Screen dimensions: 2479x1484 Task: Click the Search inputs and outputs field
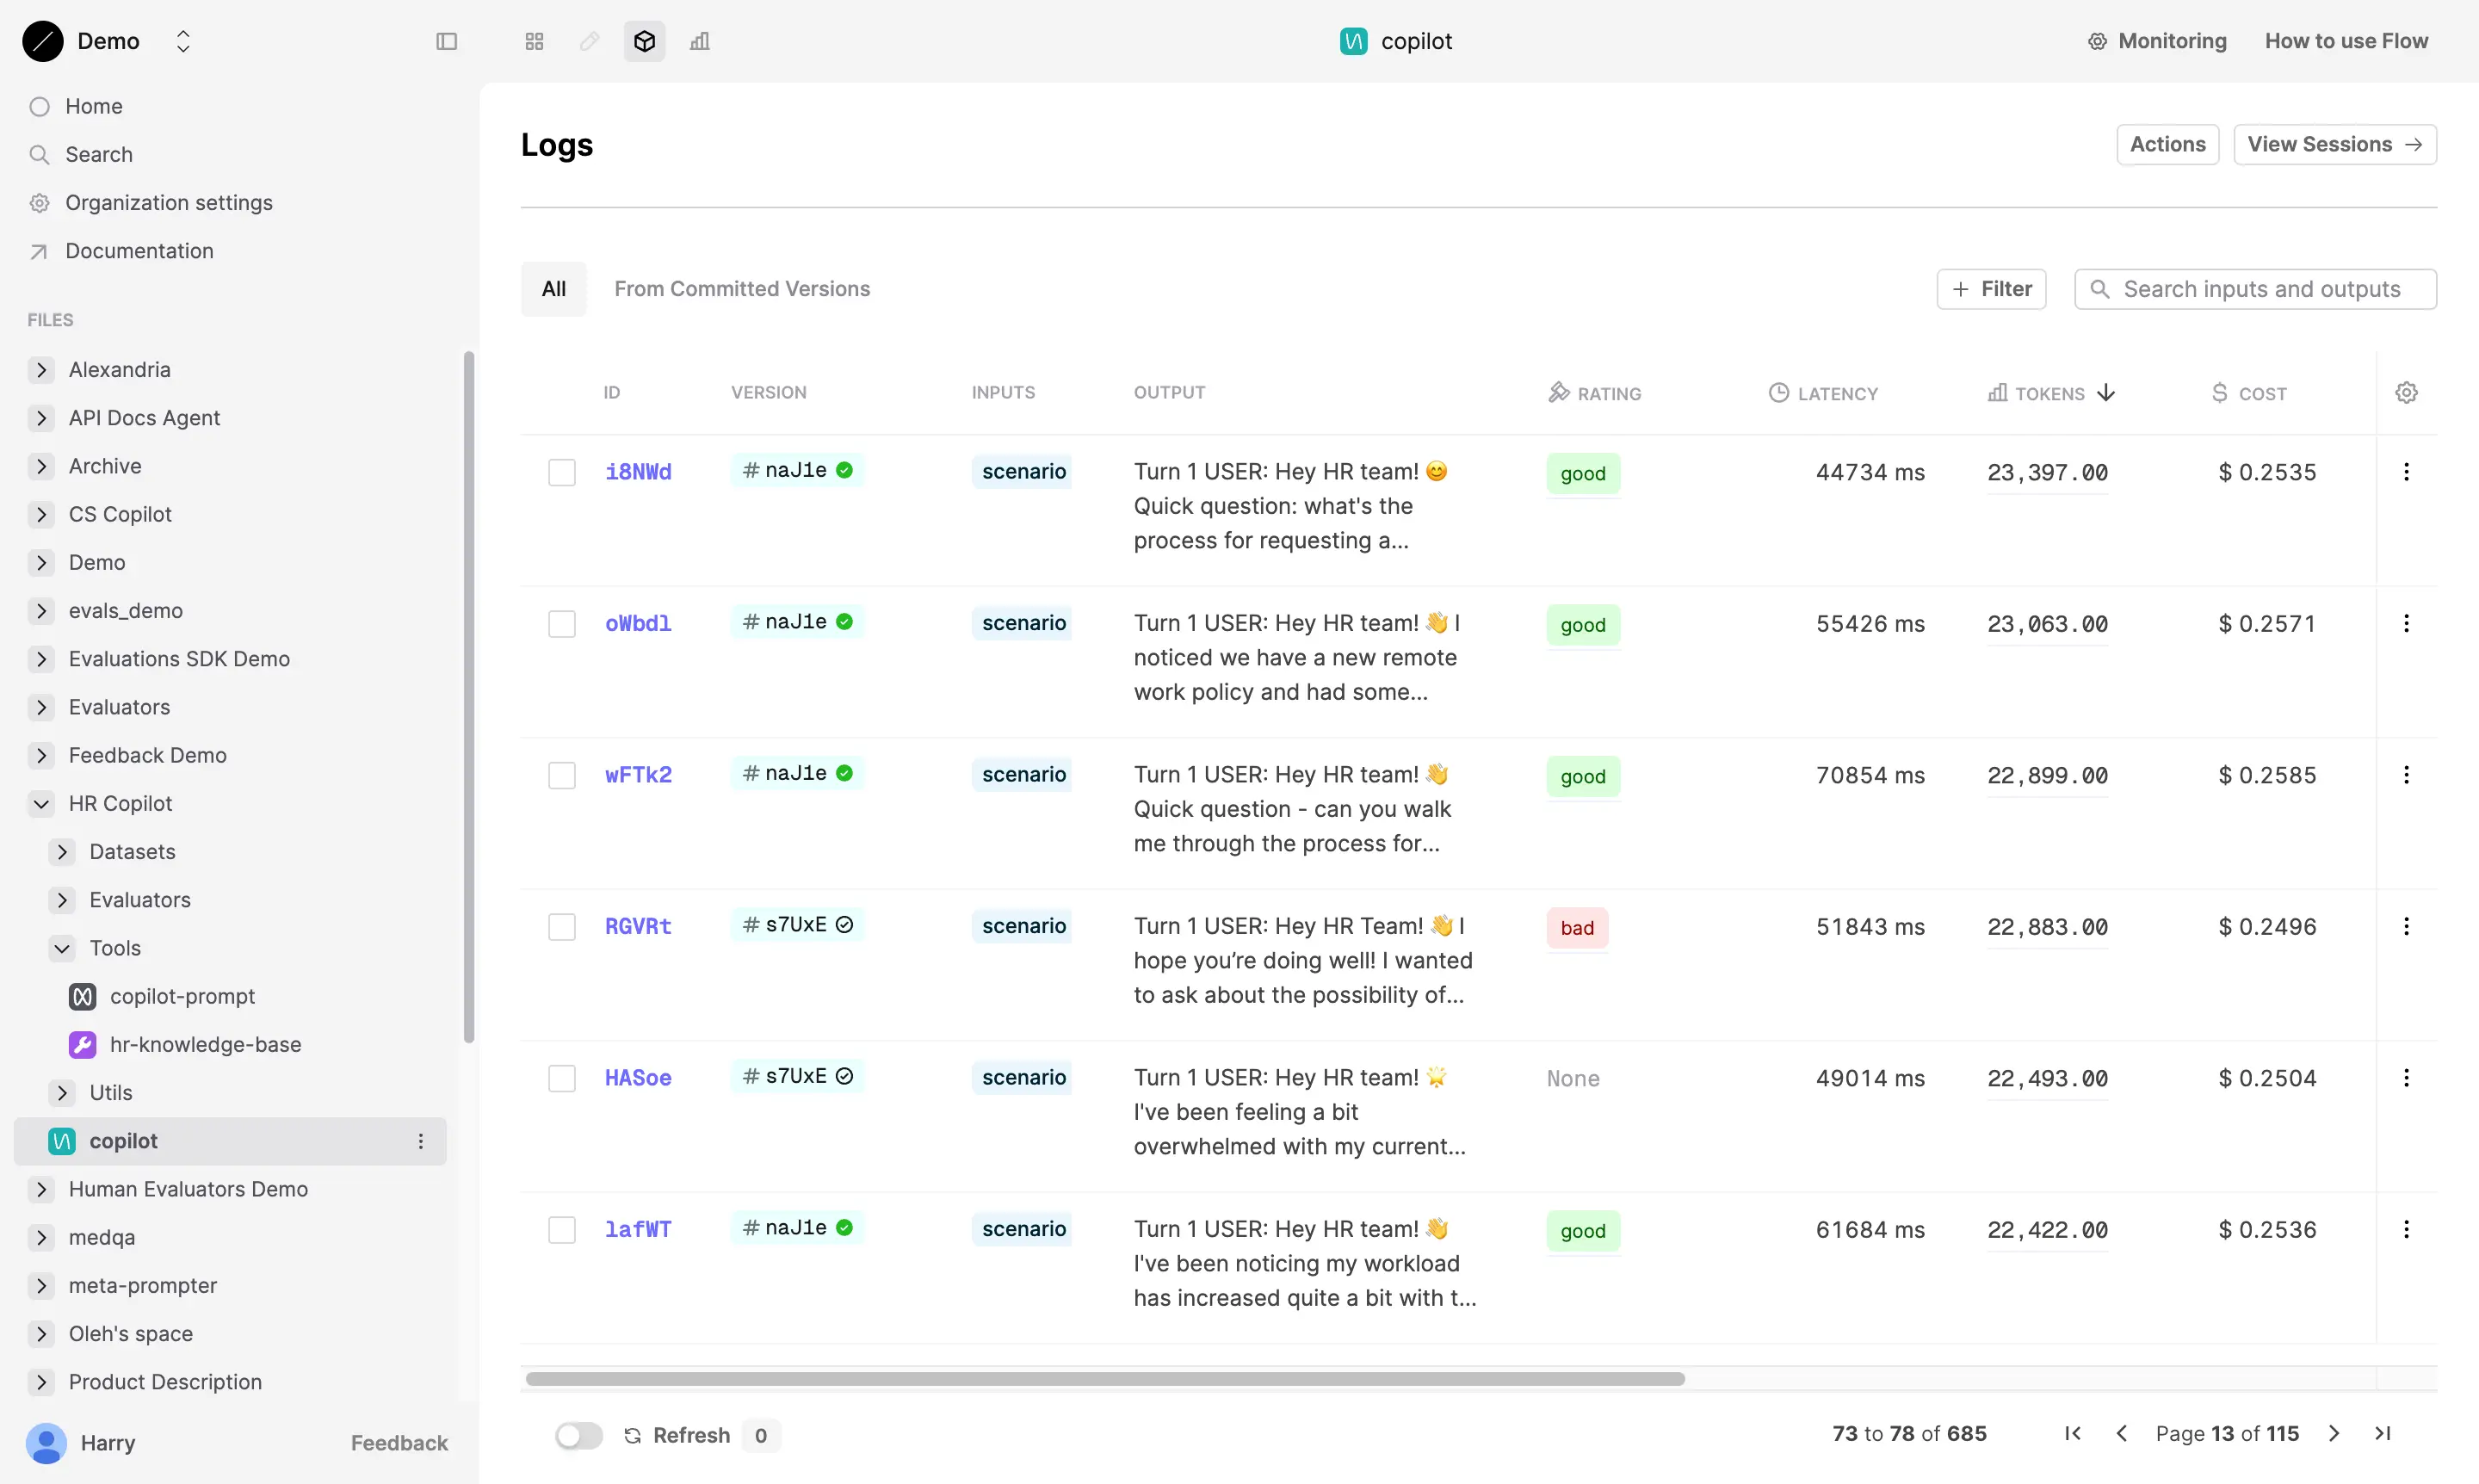pyautogui.click(x=2255, y=288)
